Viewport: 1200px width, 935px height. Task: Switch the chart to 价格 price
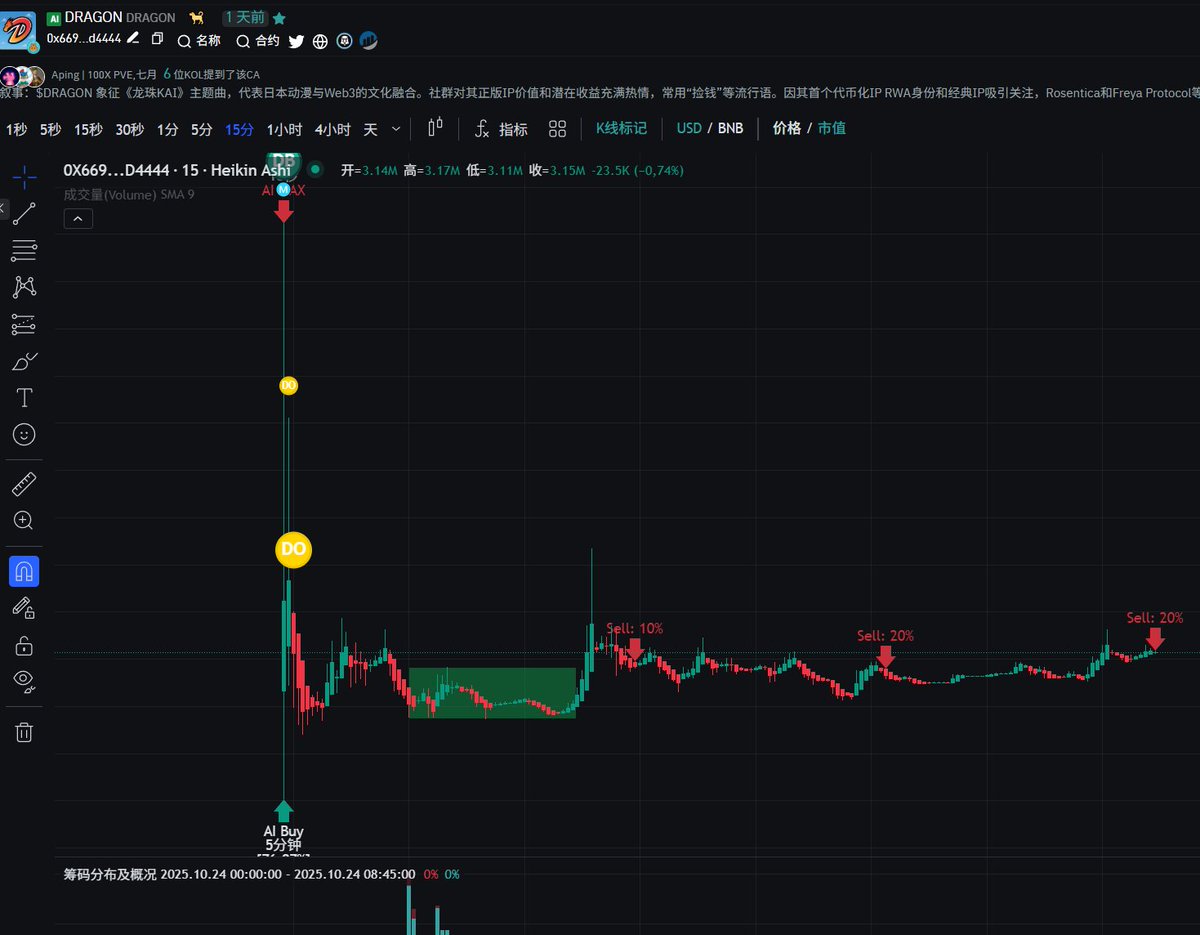(787, 129)
